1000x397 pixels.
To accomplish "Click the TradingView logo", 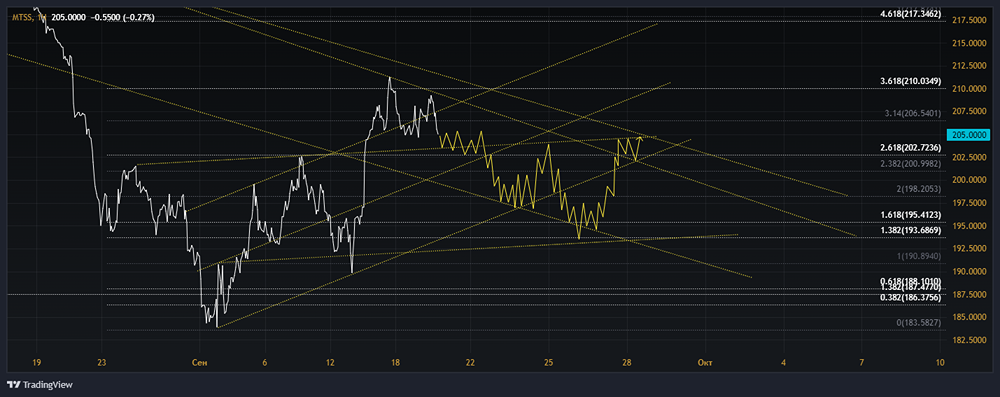I will pos(40,385).
